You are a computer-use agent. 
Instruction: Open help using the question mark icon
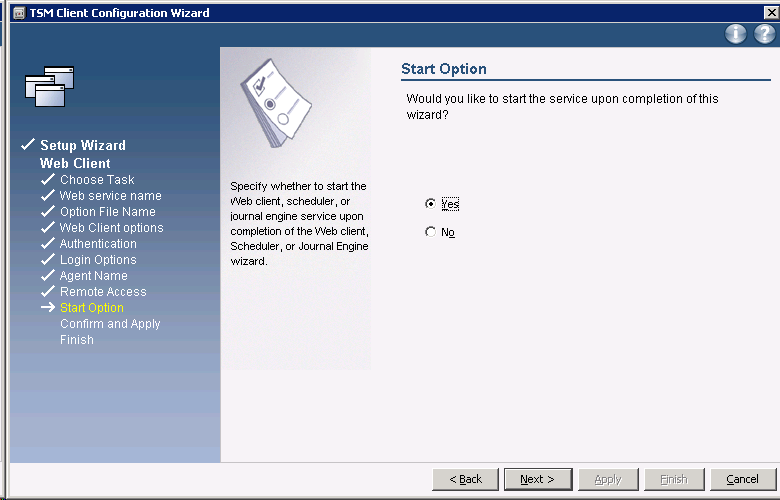pos(764,34)
